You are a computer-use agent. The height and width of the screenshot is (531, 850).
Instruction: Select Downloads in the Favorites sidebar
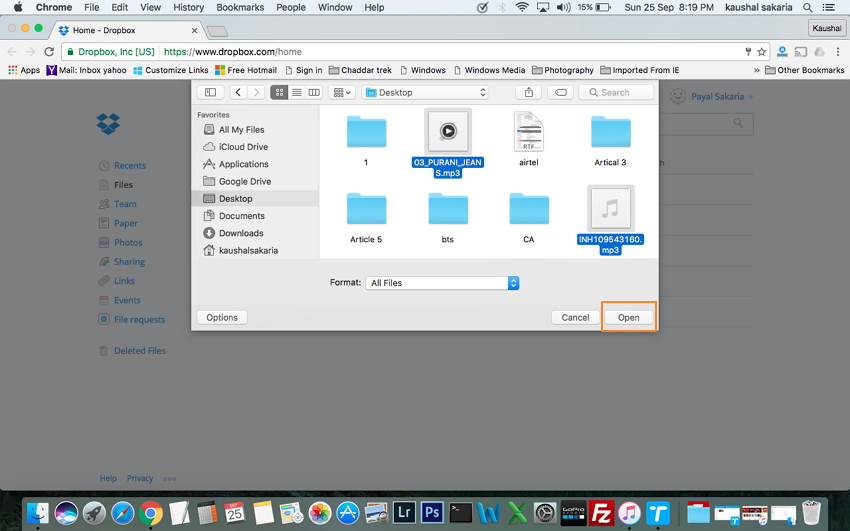(x=241, y=233)
